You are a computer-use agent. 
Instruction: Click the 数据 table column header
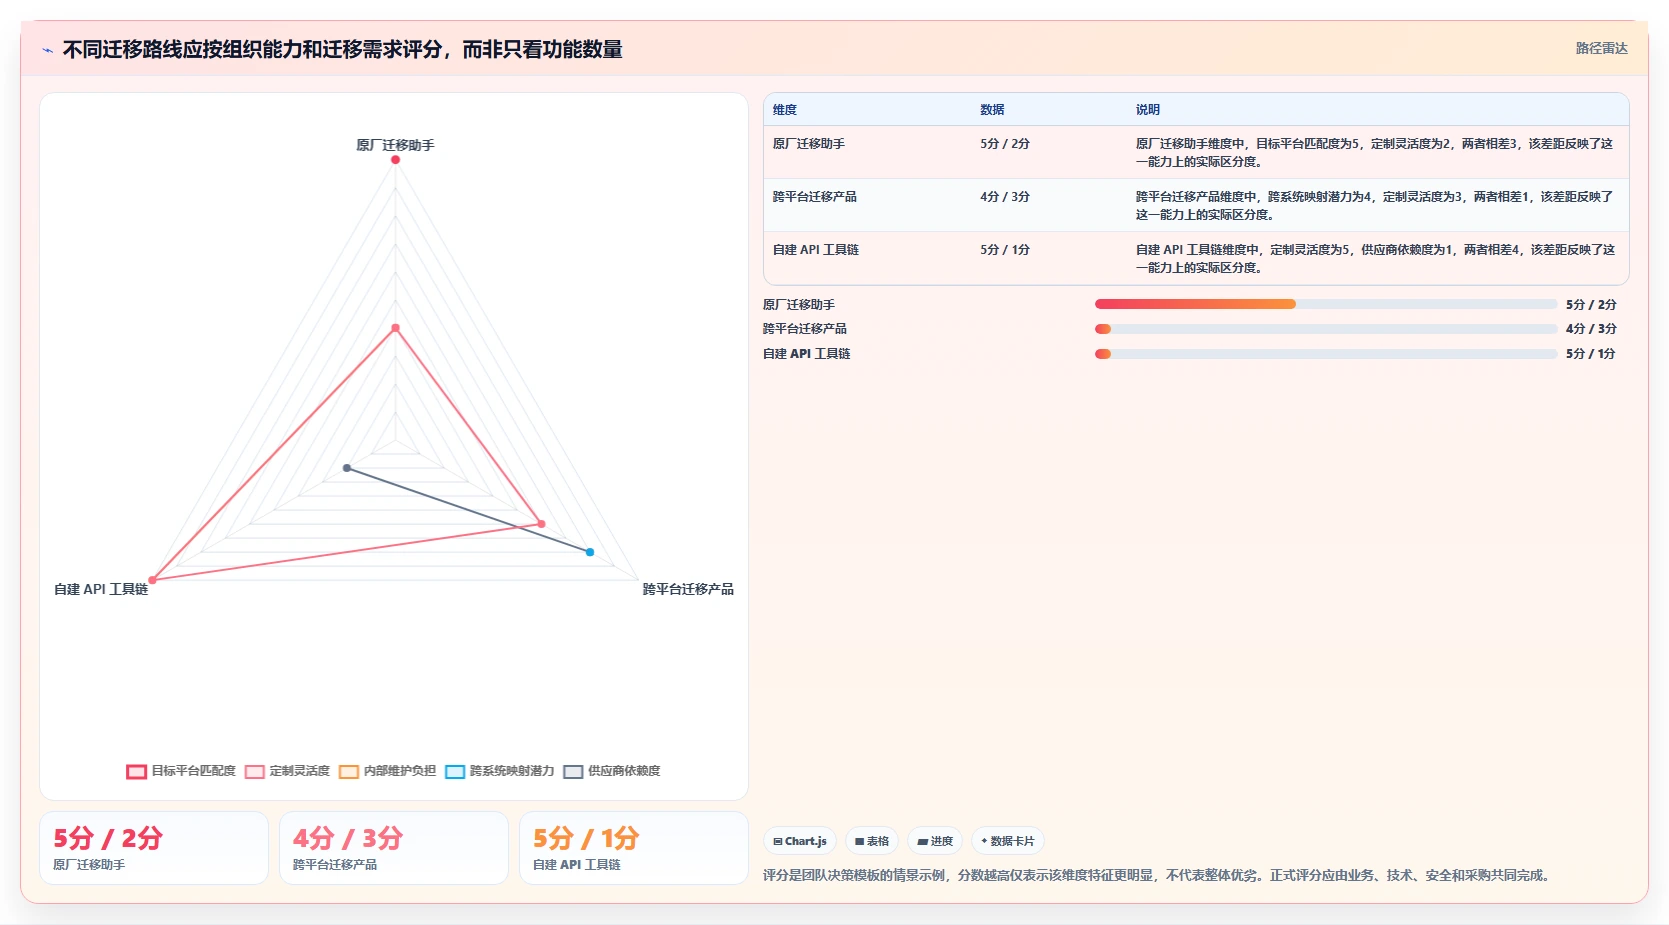pos(992,110)
